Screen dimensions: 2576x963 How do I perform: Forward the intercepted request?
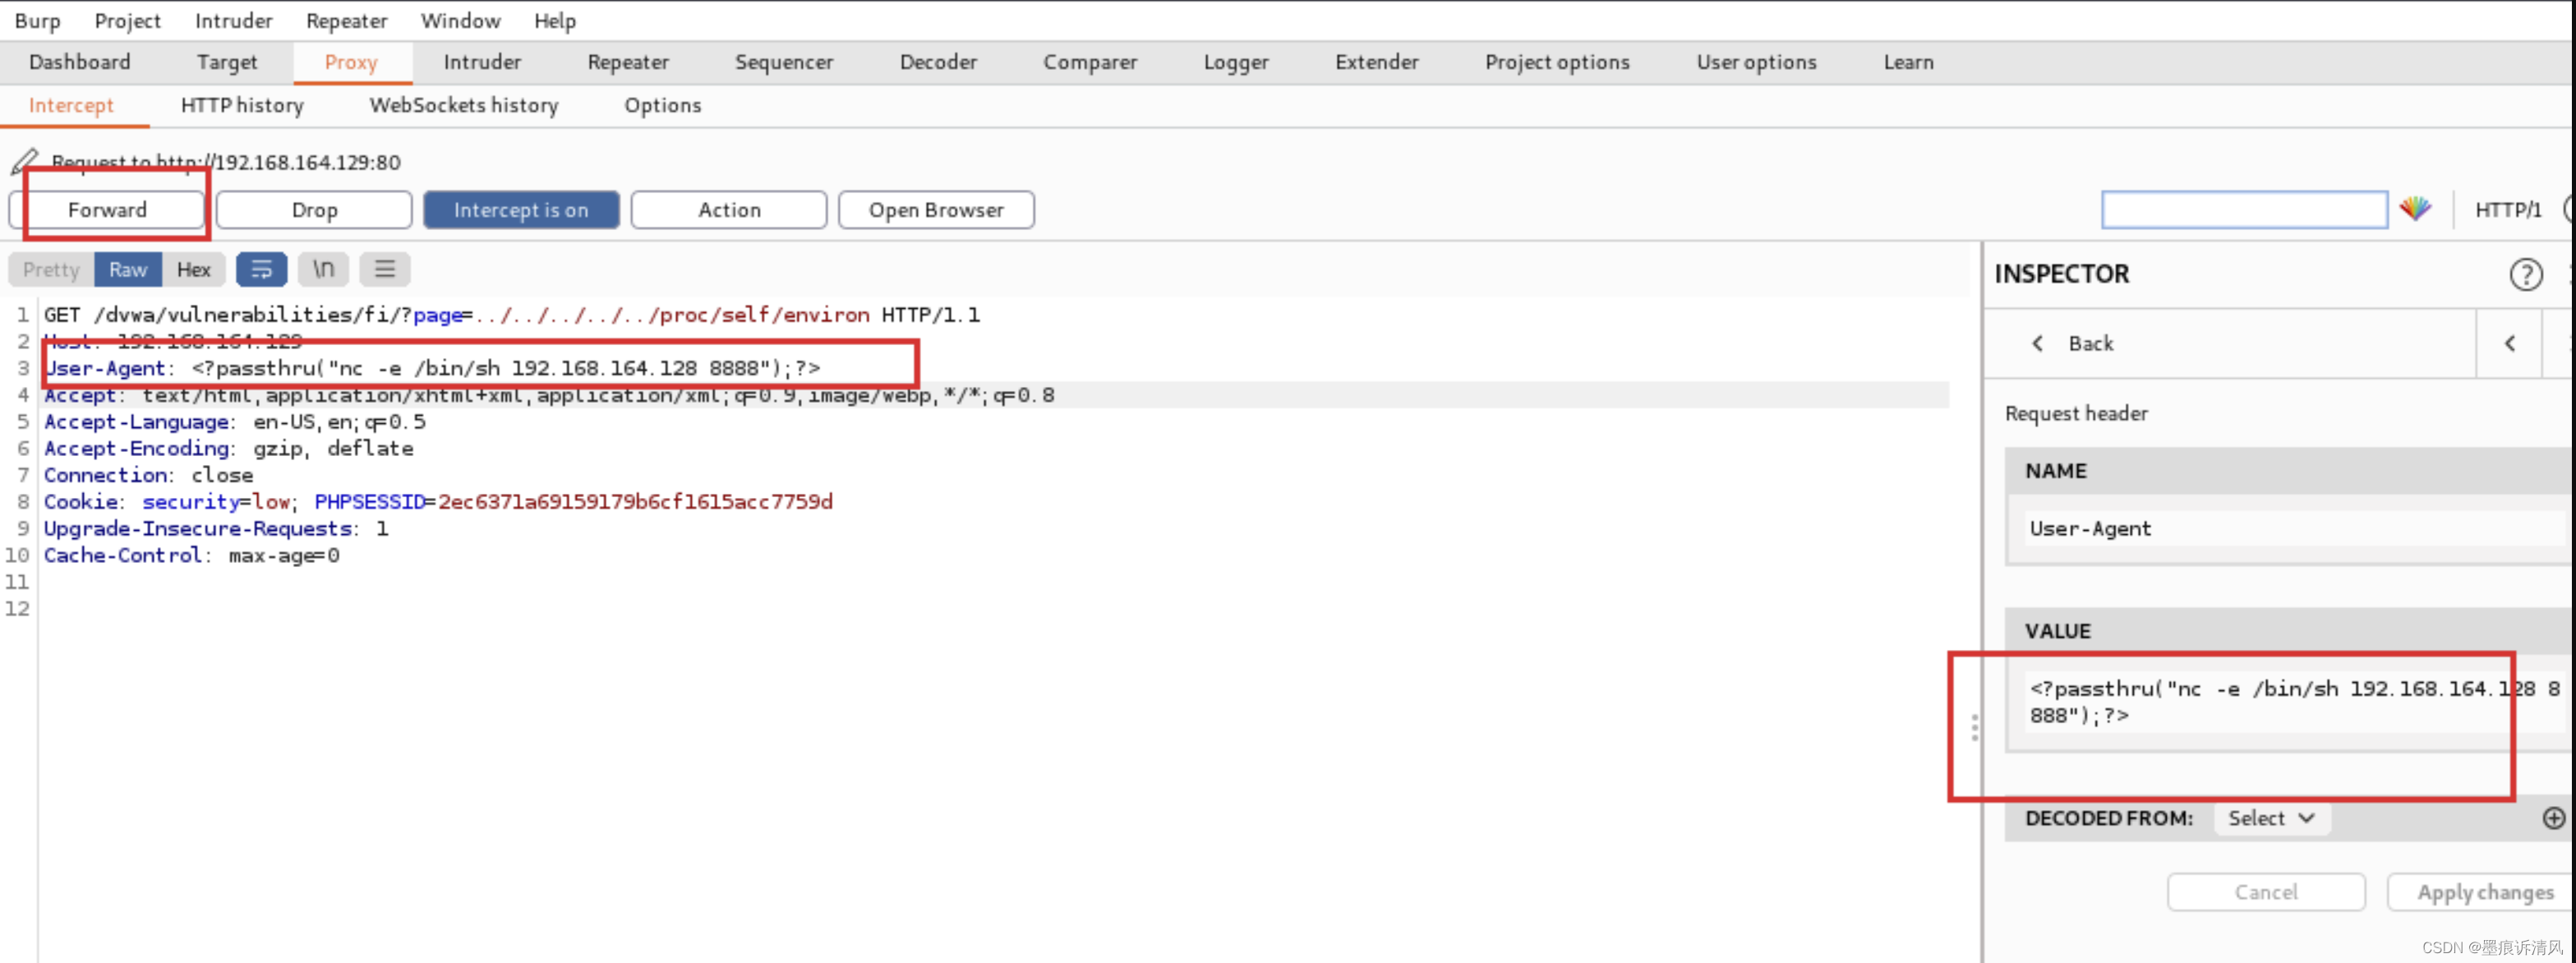click(x=107, y=210)
